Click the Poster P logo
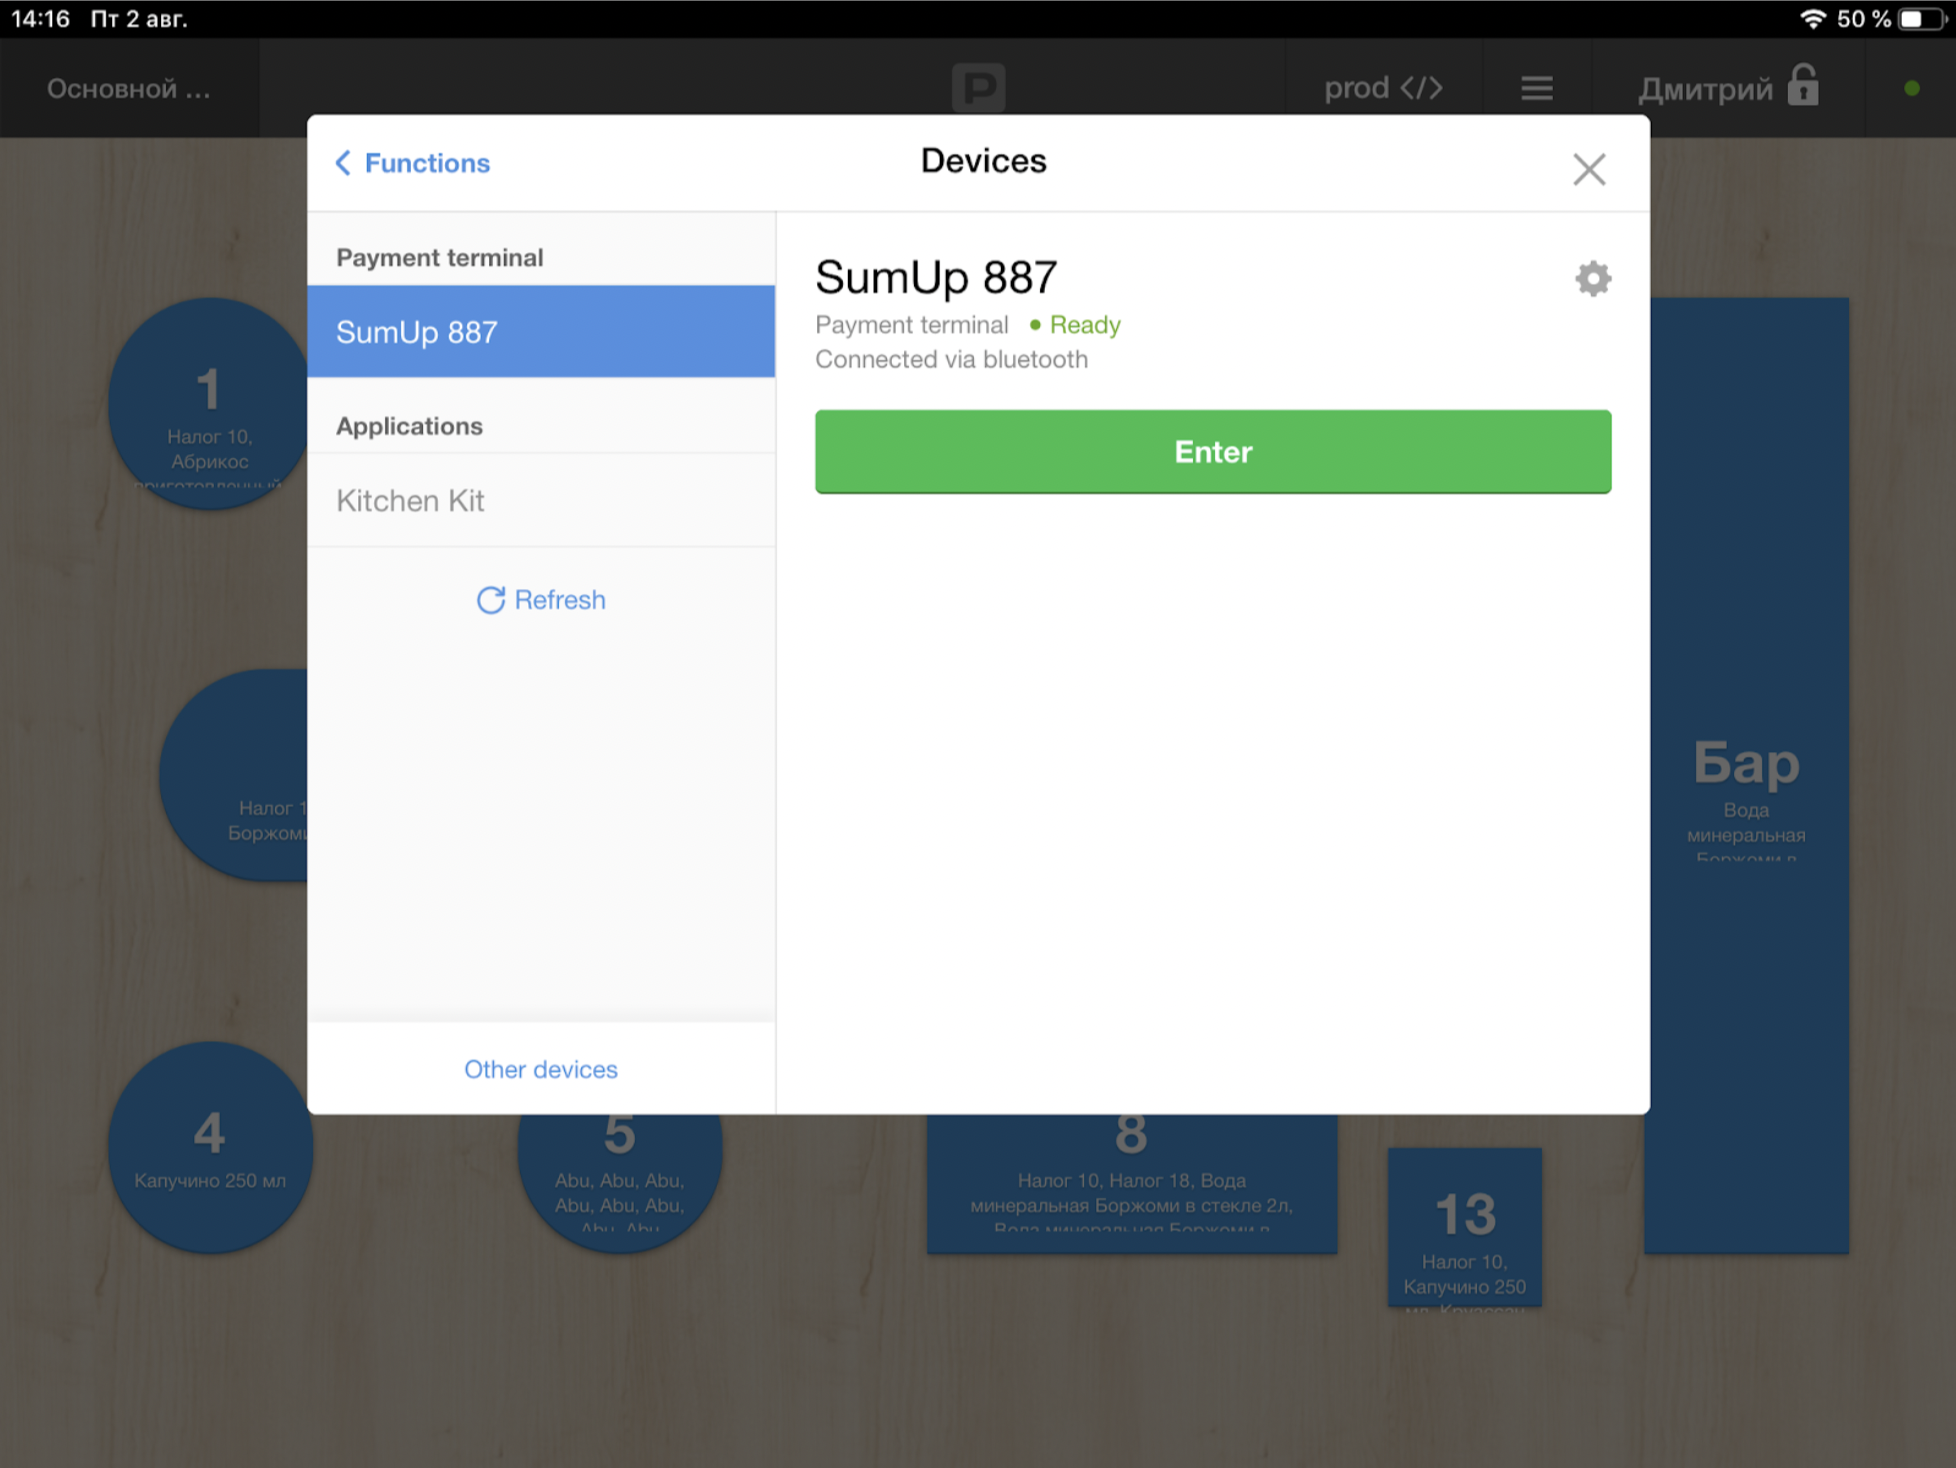 (x=979, y=88)
